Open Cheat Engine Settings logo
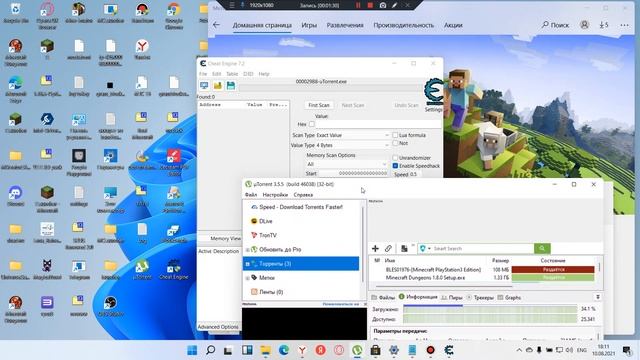 [x=433, y=92]
